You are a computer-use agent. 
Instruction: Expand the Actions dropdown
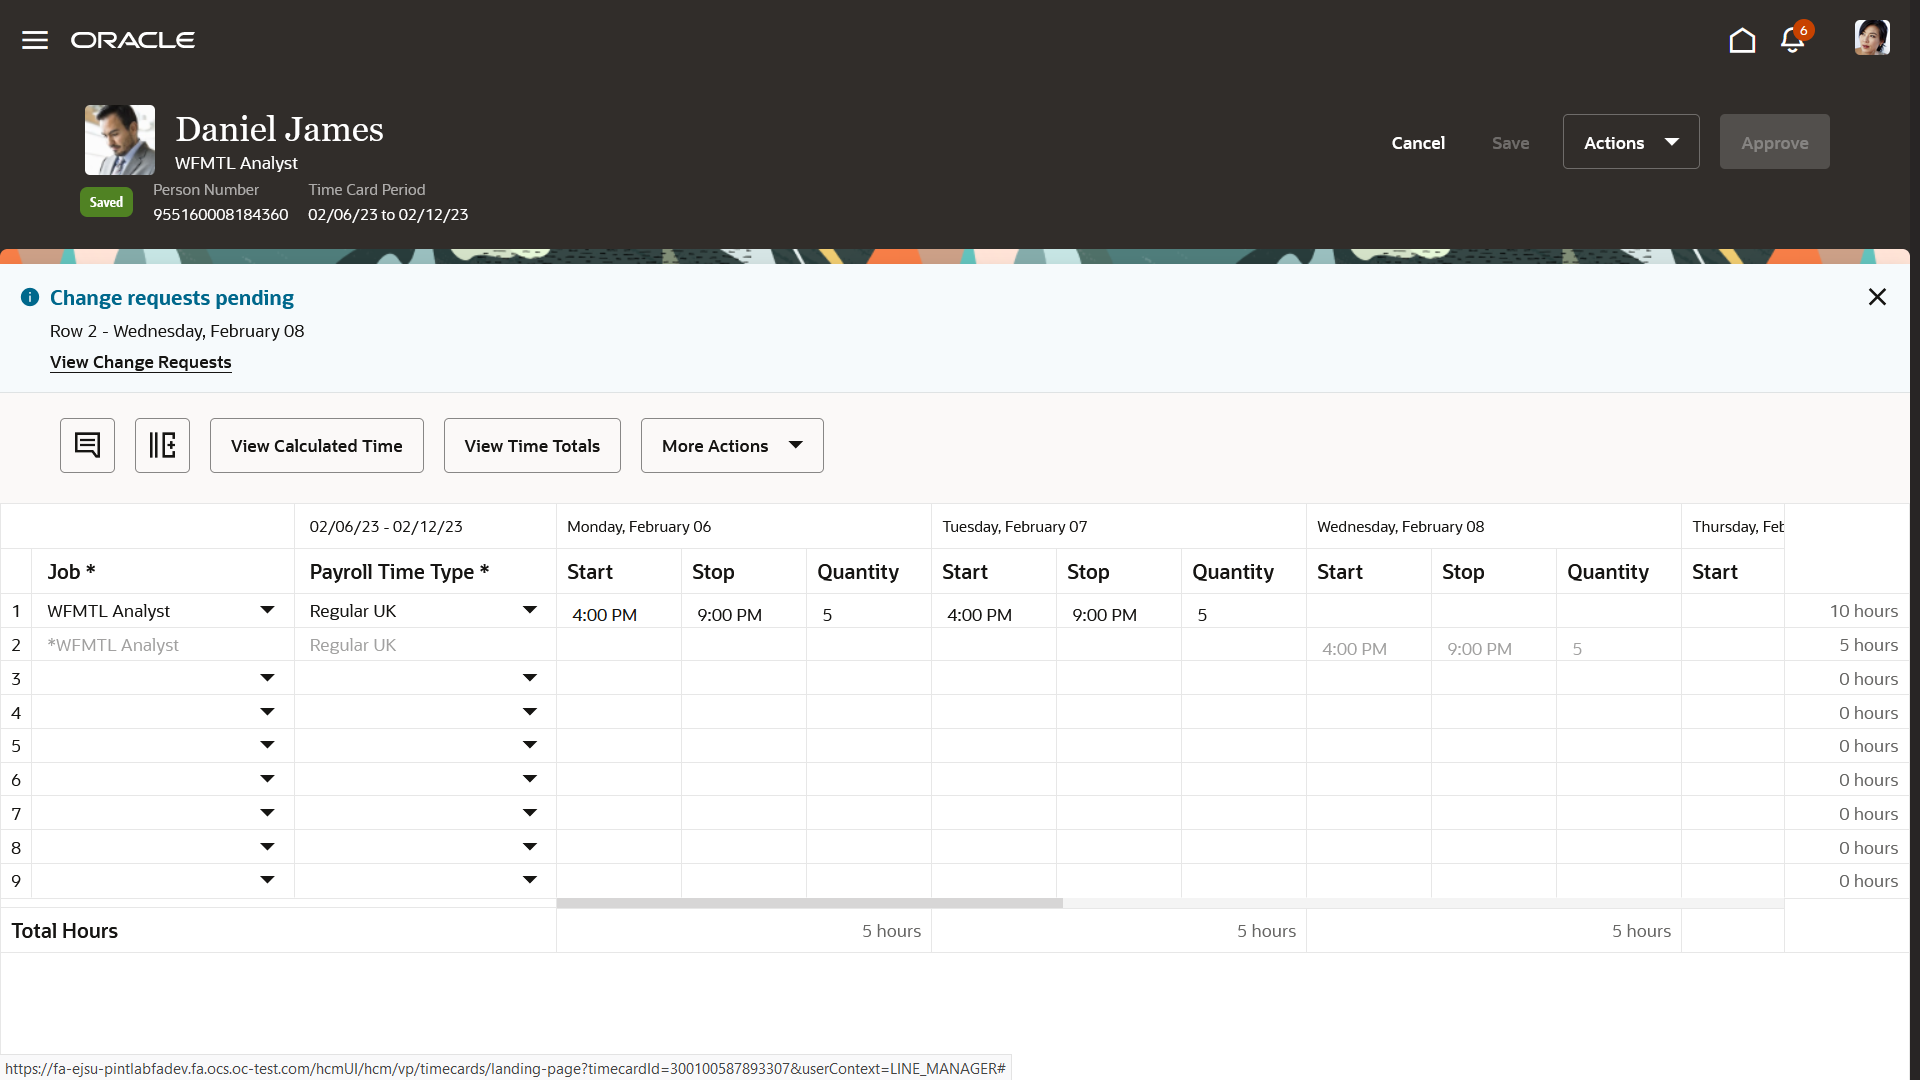(1630, 142)
